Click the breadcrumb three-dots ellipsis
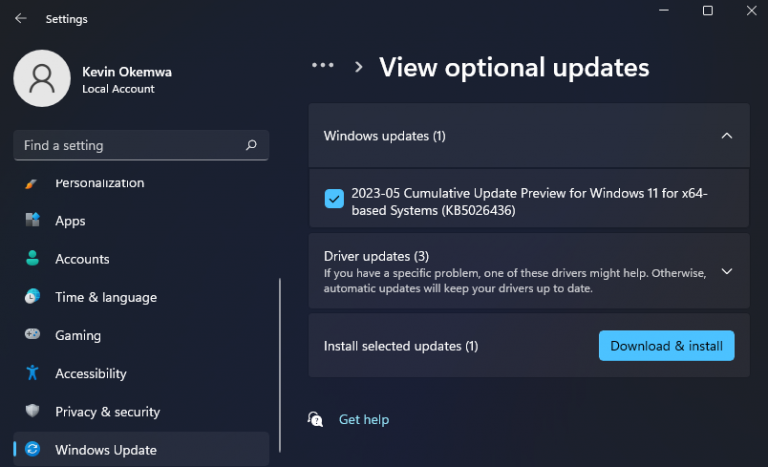Image resolution: width=768 pixels, height=467 pixels. 323,65
